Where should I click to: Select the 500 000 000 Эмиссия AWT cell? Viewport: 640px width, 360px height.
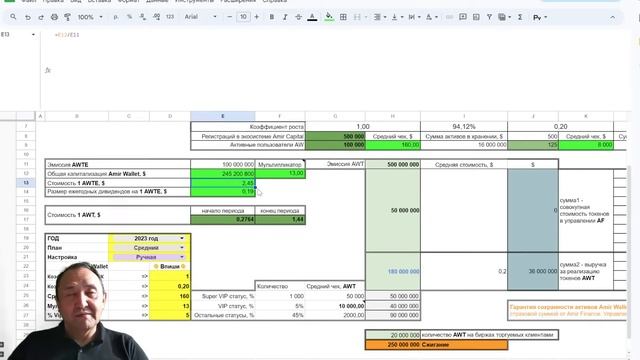[393, 164]
